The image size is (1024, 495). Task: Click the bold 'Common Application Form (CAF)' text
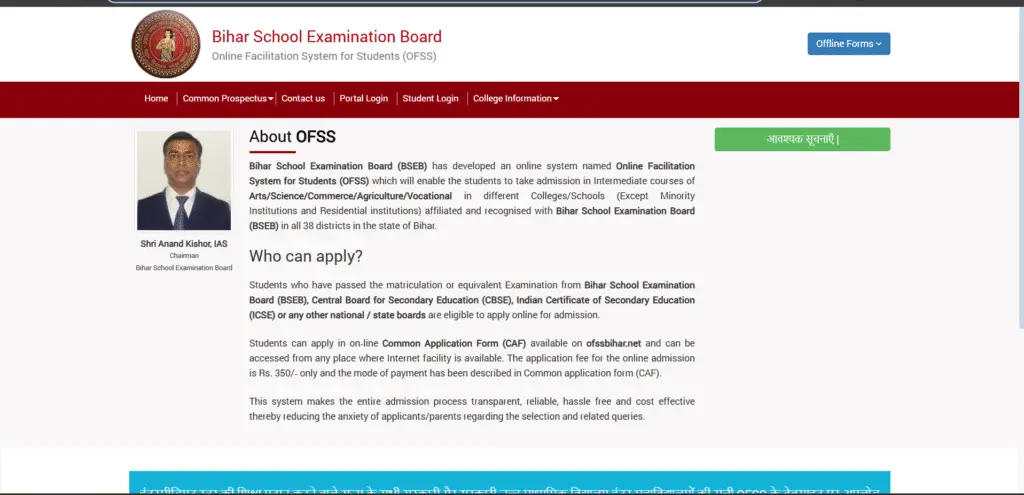click(x=454, y=343)
